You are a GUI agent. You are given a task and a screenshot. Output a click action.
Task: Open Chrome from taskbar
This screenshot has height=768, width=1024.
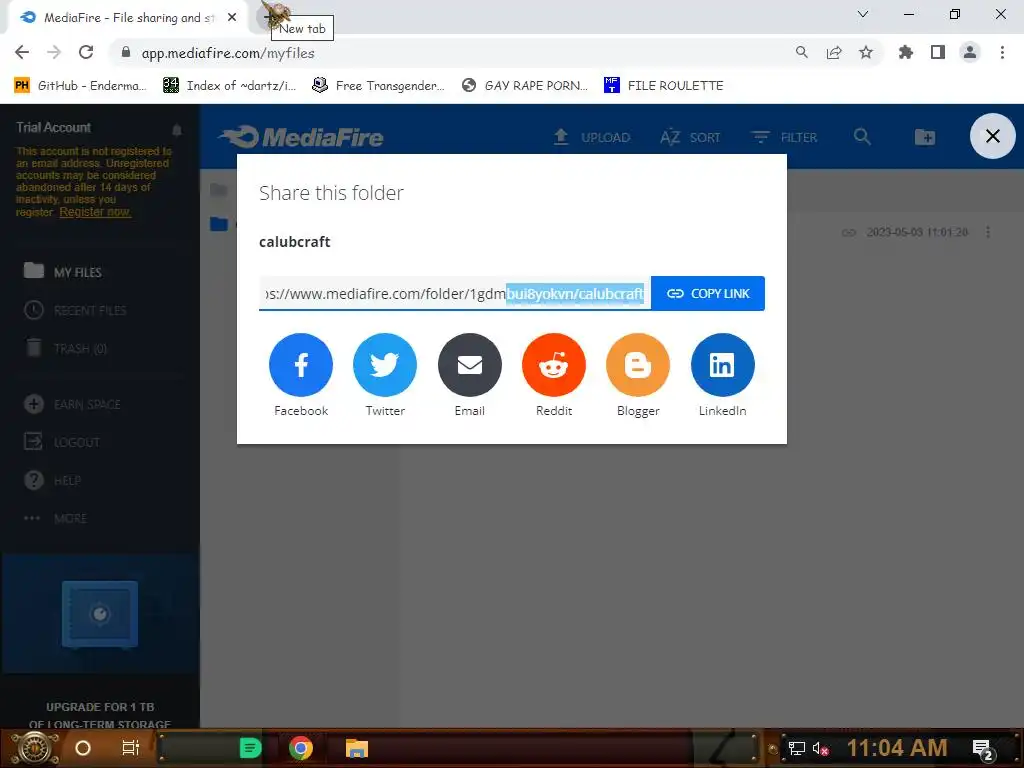coord(300,748)
